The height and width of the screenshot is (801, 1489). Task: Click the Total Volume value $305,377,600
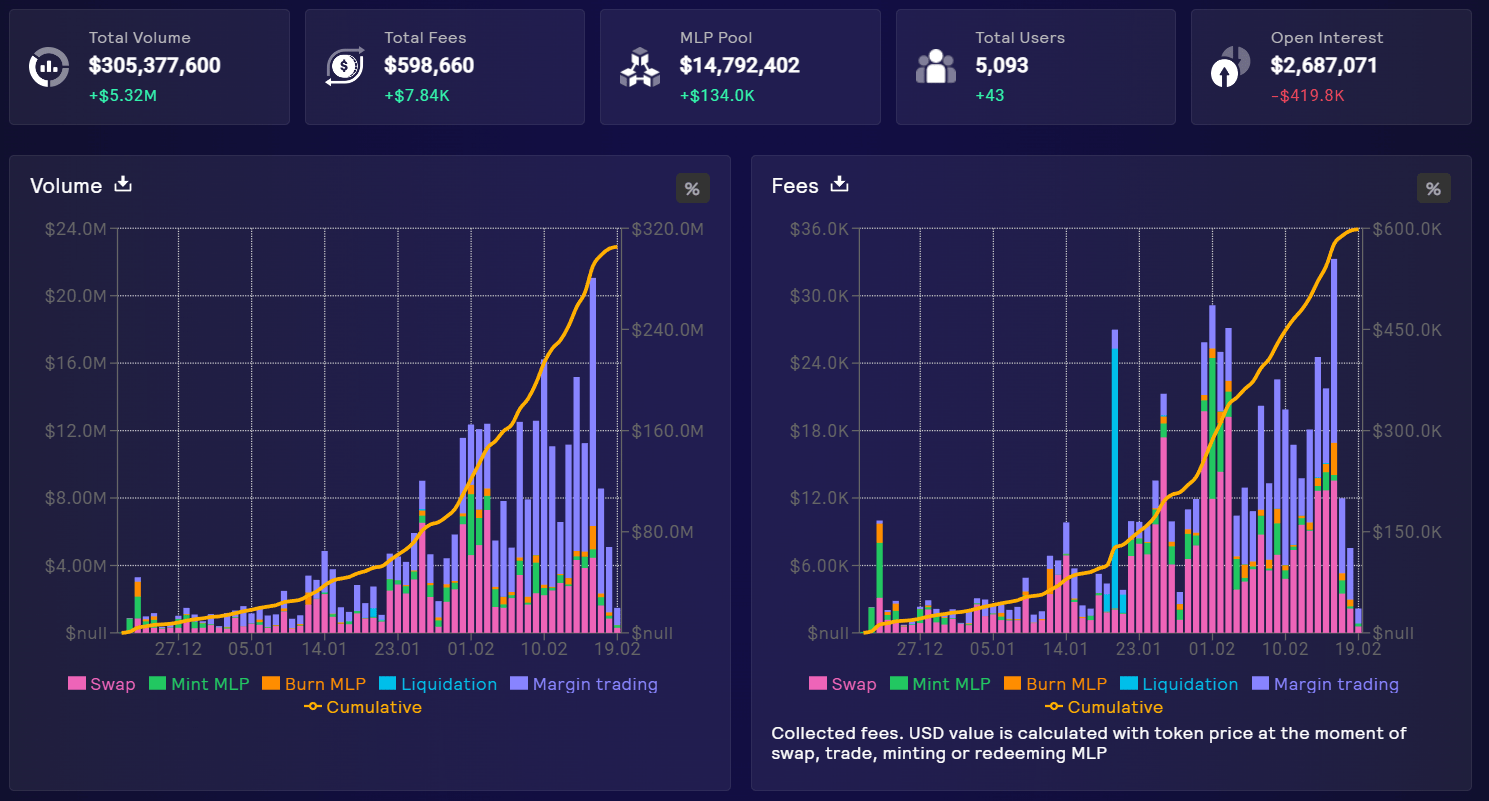point(155,66)
